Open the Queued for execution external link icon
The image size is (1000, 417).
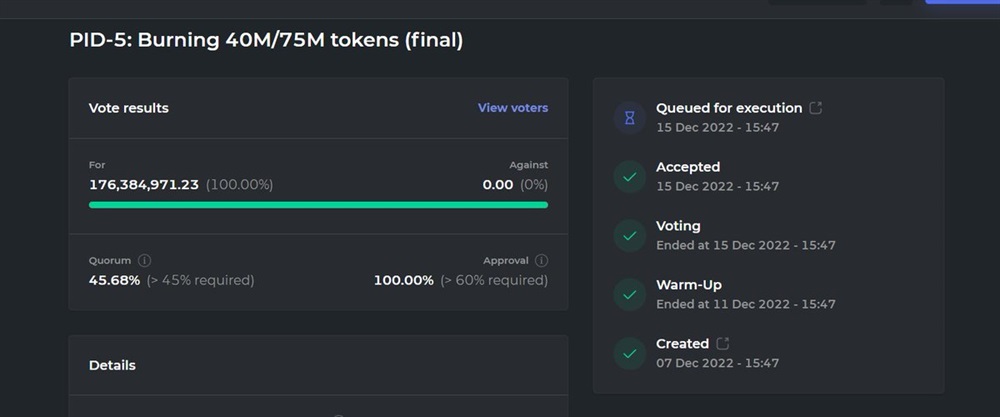coord(816,108)
